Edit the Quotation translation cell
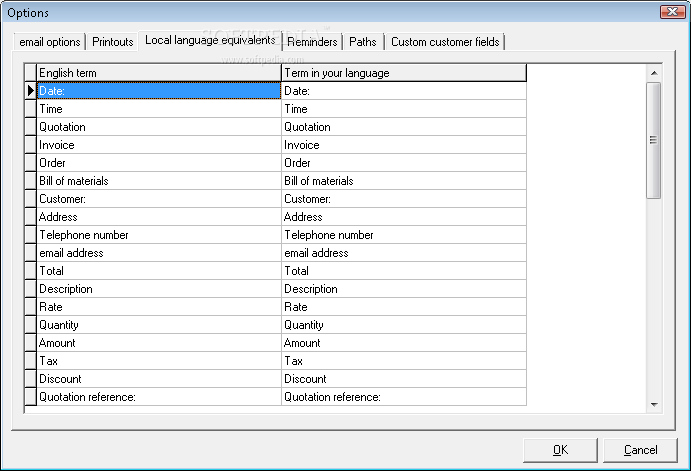The height and width of the screenshot is (471, 691). pyautogui.click(x=404, y=127)
